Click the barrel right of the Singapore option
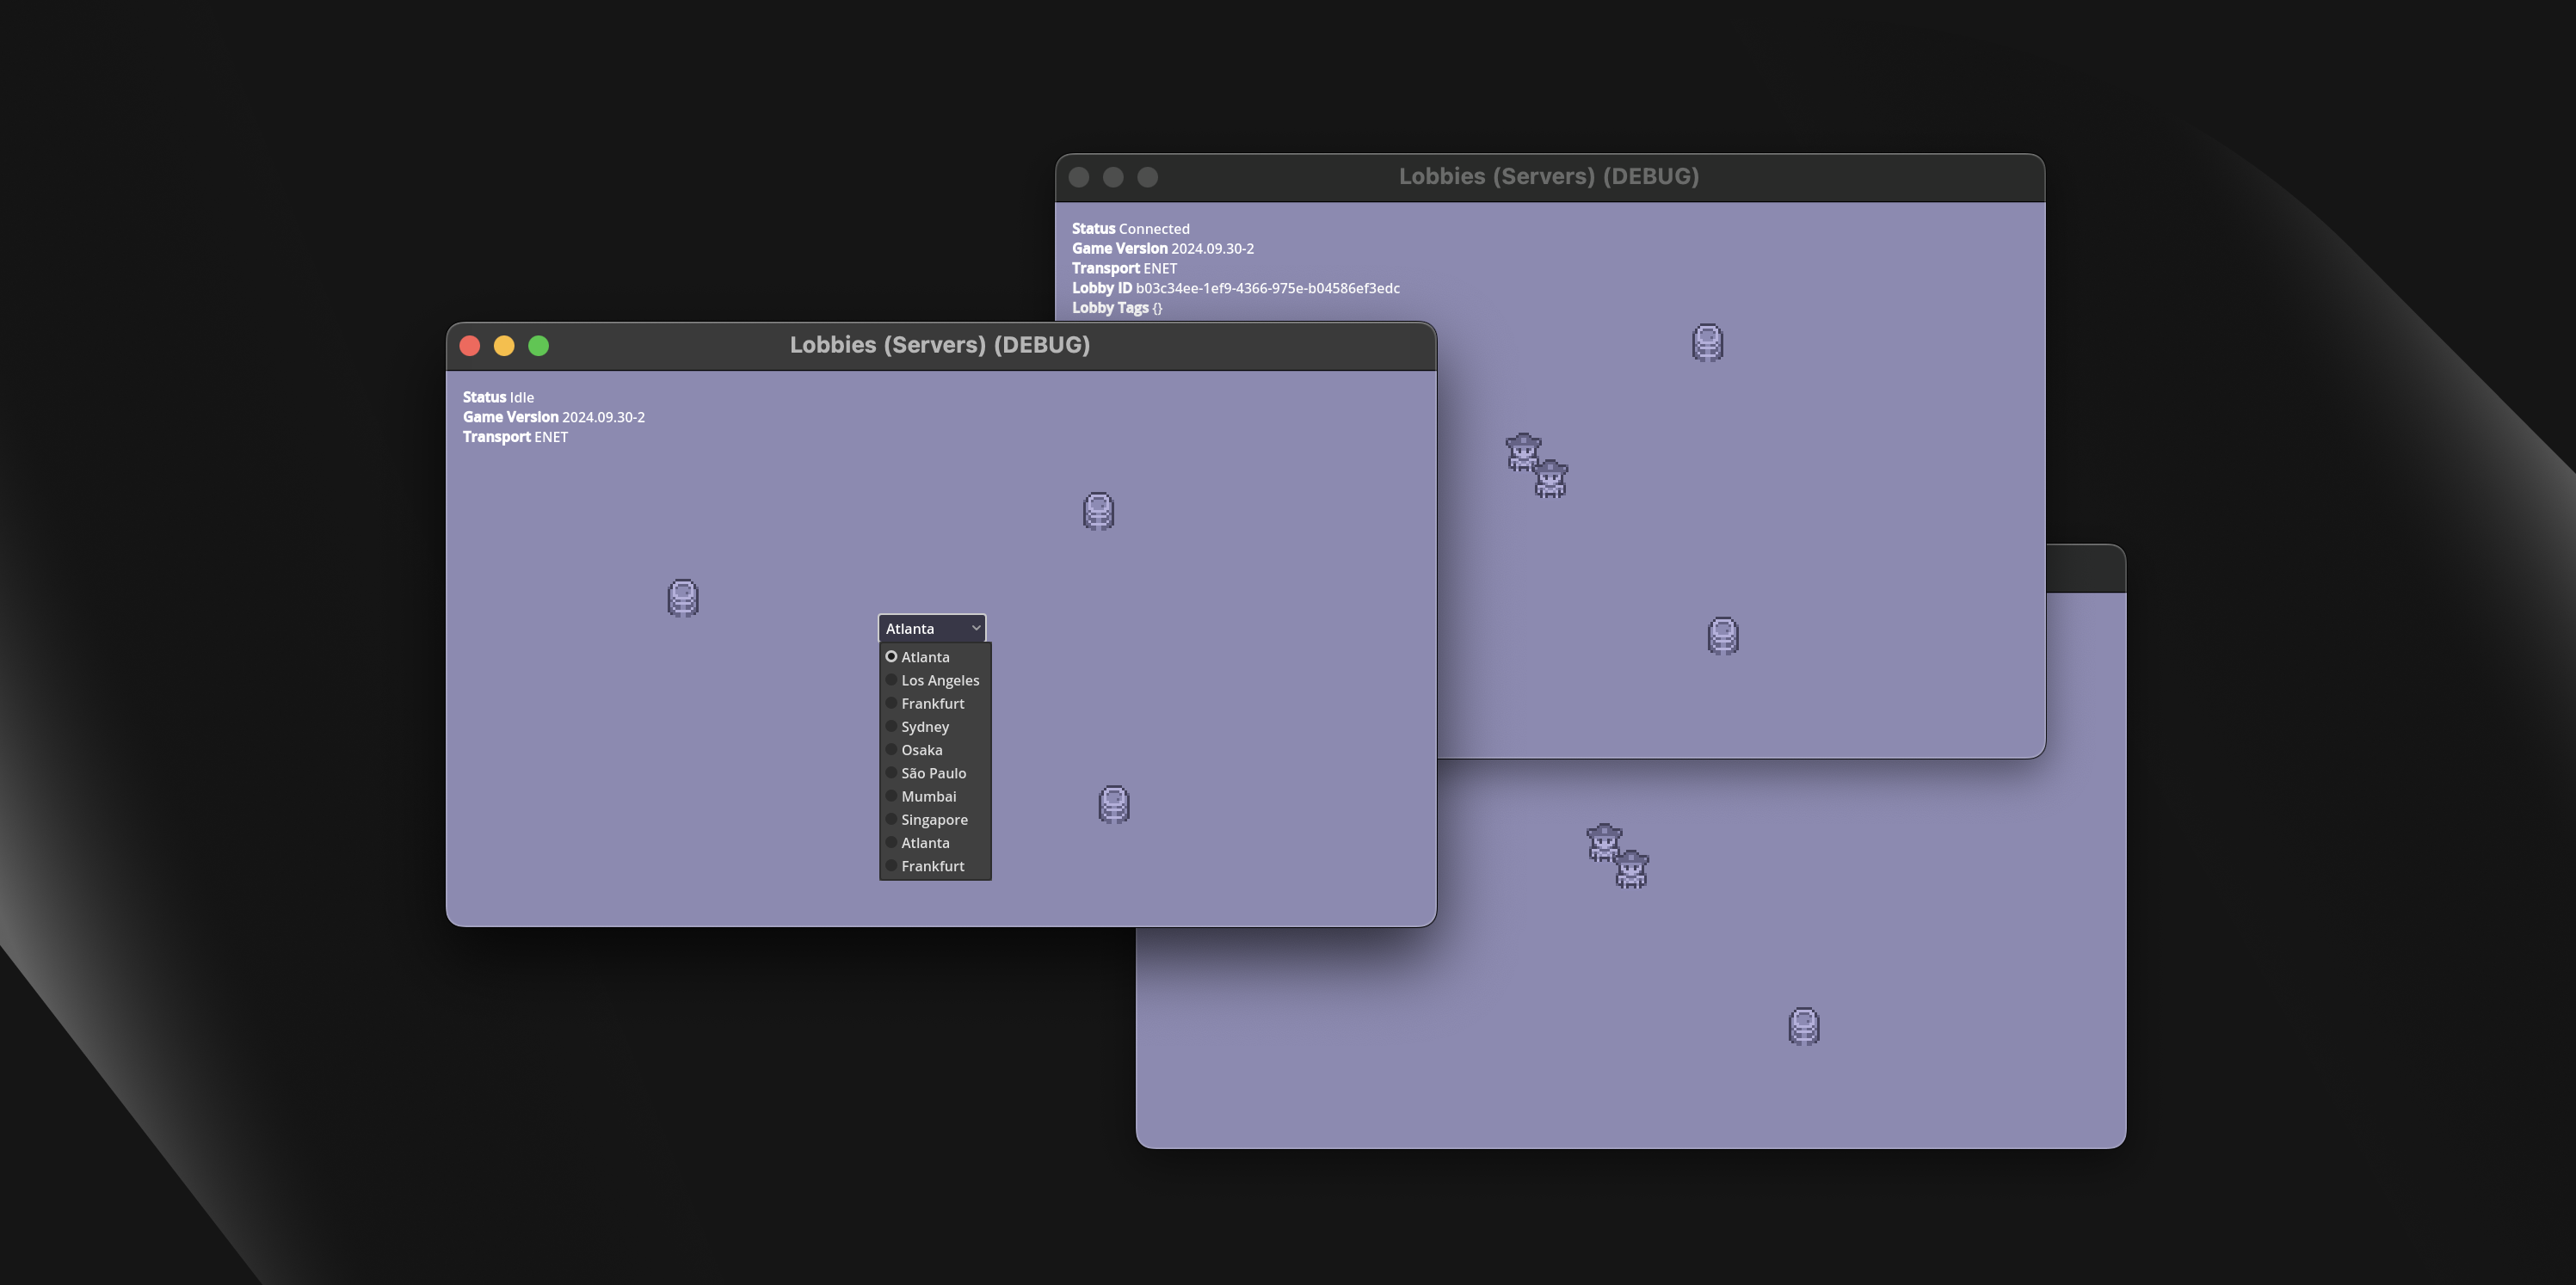 click(x=1113, y=804)
